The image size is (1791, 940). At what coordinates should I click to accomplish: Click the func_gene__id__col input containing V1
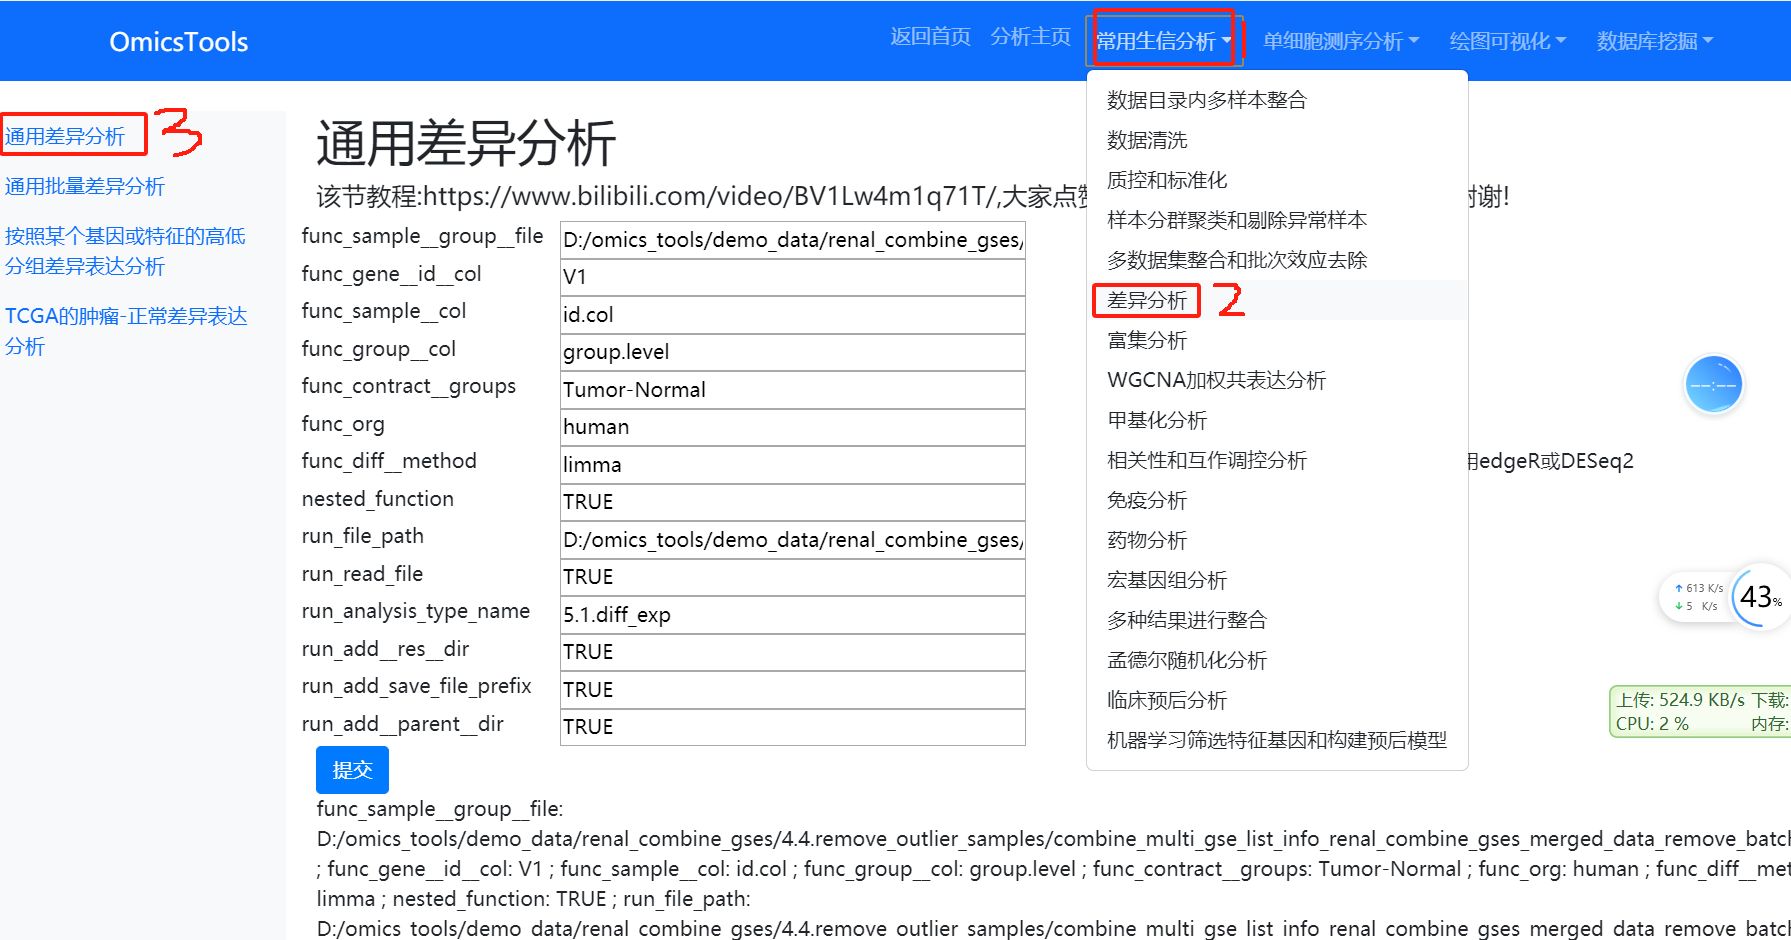(x=793, y=277)
